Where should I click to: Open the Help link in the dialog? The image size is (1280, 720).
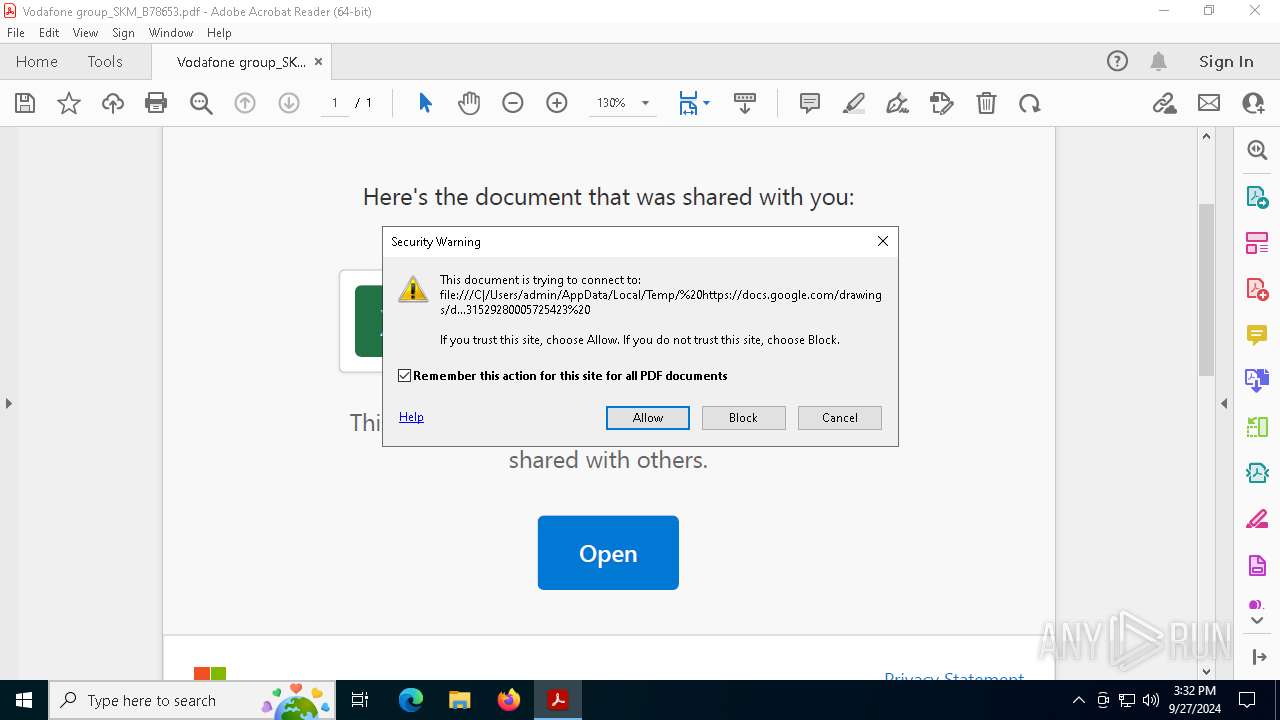pos(411,417)
